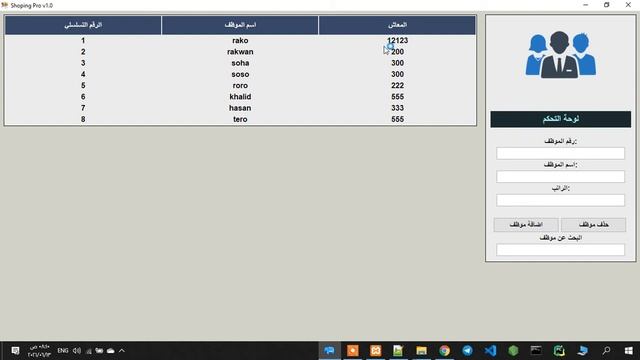Click the battery tray icon
The image size is (640, 360).
click(99, 351)
